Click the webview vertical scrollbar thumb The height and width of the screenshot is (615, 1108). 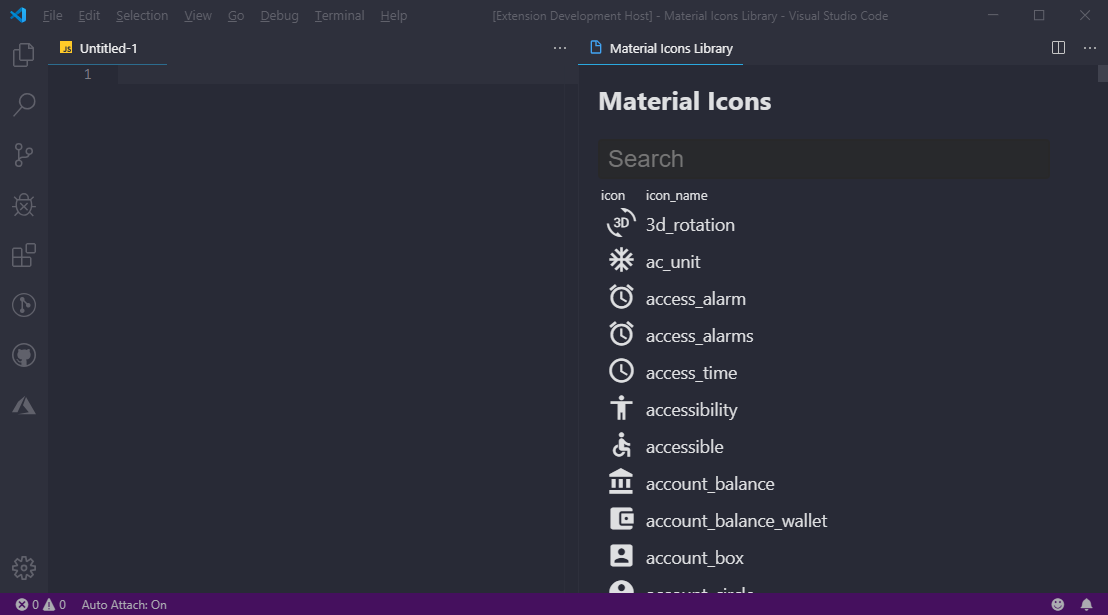[x=1102, y=74]
